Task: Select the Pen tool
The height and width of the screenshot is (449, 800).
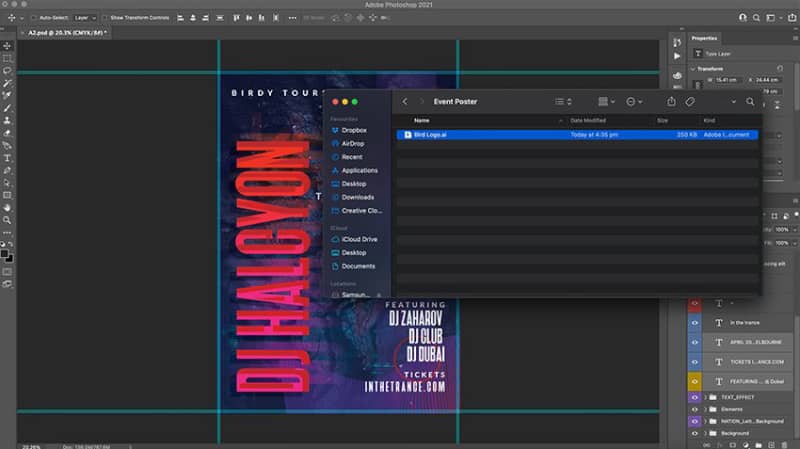Action: pos(7,170)
